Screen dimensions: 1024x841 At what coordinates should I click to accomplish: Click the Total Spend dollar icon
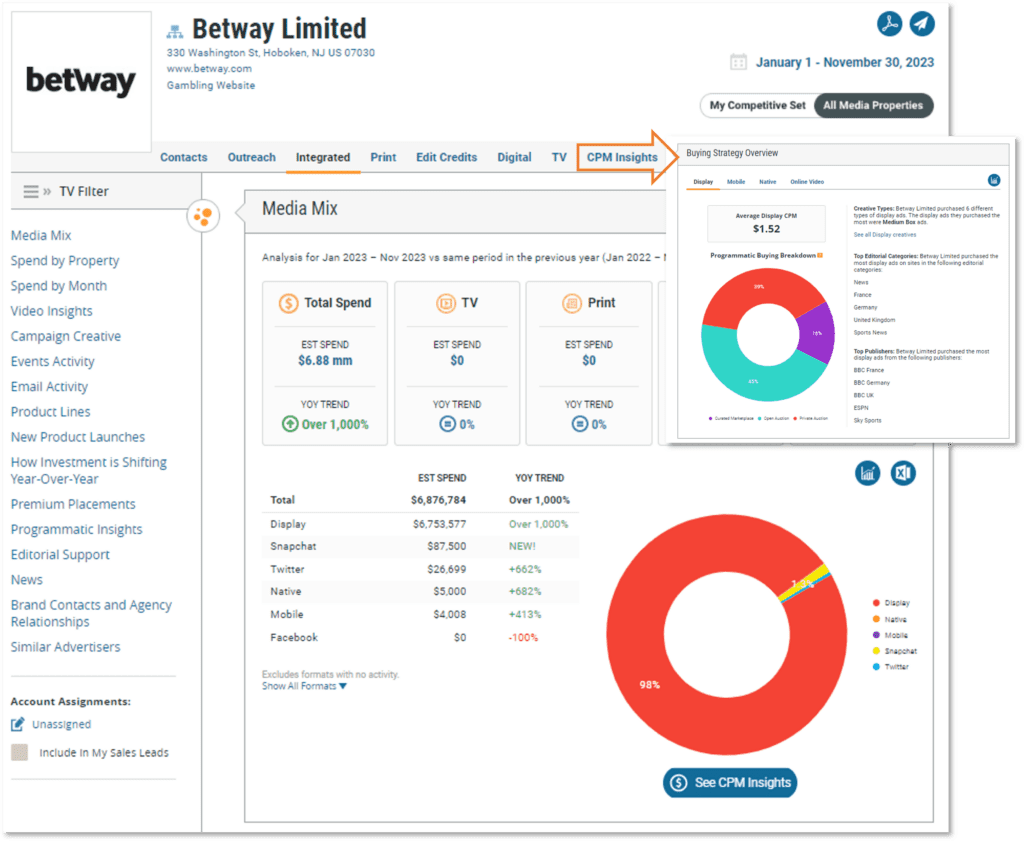(x=288, y=303)
